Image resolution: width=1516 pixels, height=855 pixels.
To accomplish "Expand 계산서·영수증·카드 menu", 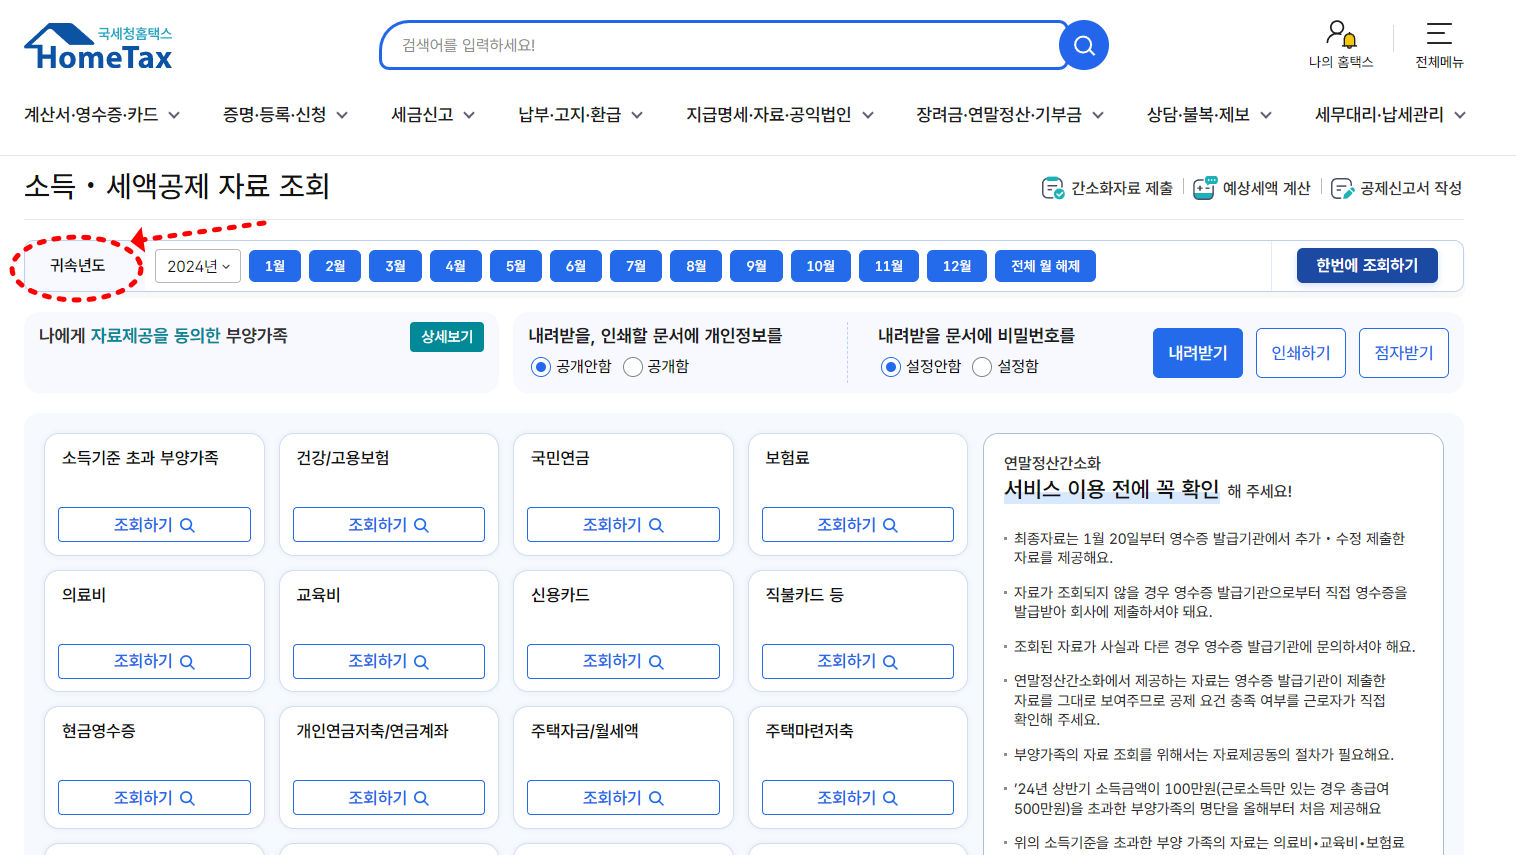I will tap(102, 115).
